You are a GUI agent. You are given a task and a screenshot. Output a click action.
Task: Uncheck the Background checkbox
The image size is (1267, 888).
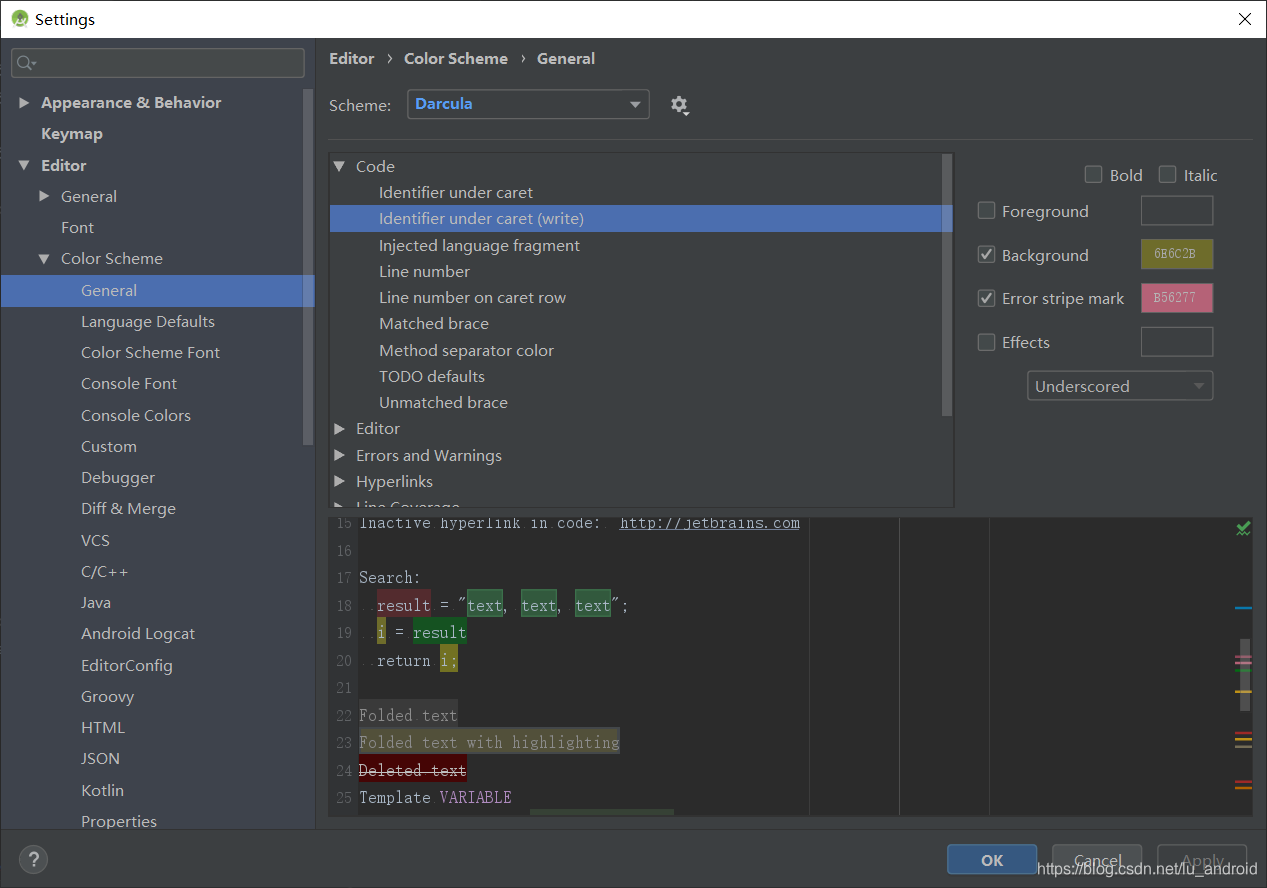tap(986, 255)
